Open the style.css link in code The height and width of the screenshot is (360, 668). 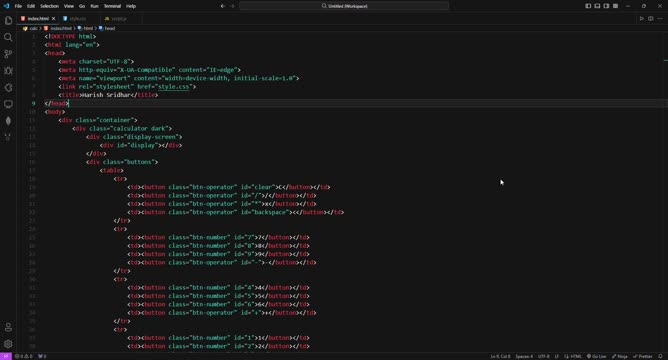coord(173,86)
